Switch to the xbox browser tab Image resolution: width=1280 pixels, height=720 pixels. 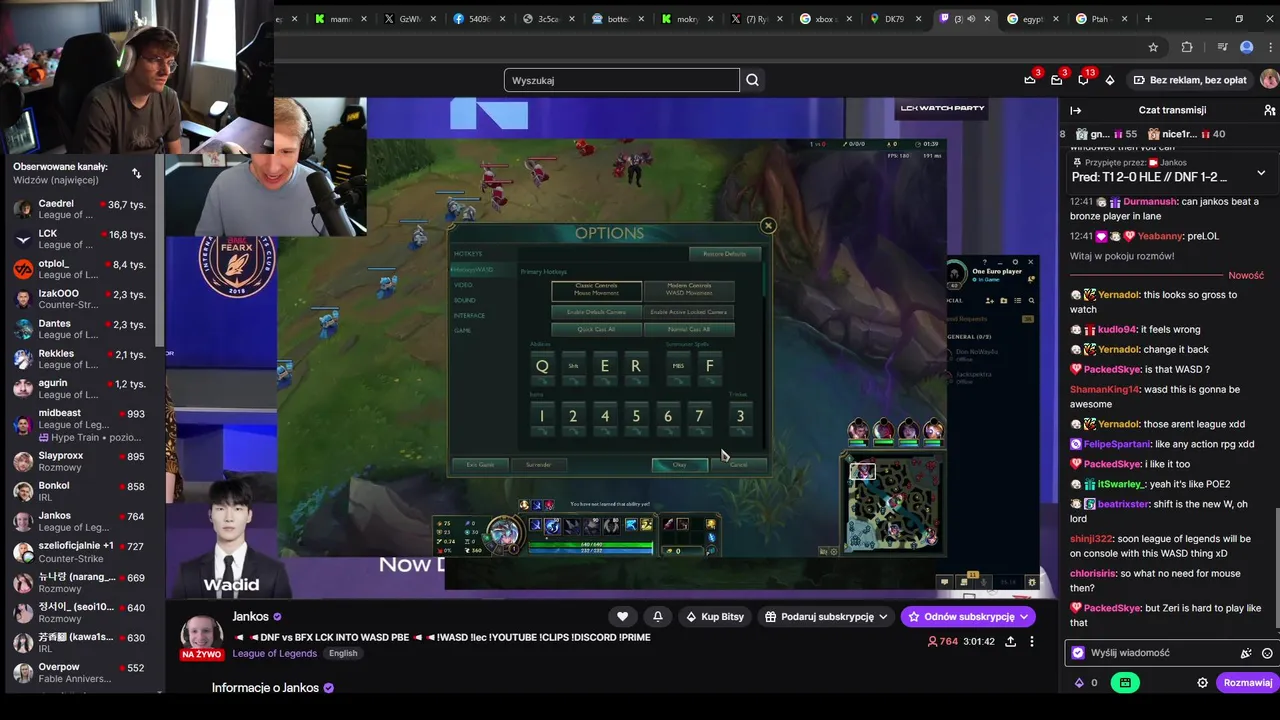click(825, 19)
